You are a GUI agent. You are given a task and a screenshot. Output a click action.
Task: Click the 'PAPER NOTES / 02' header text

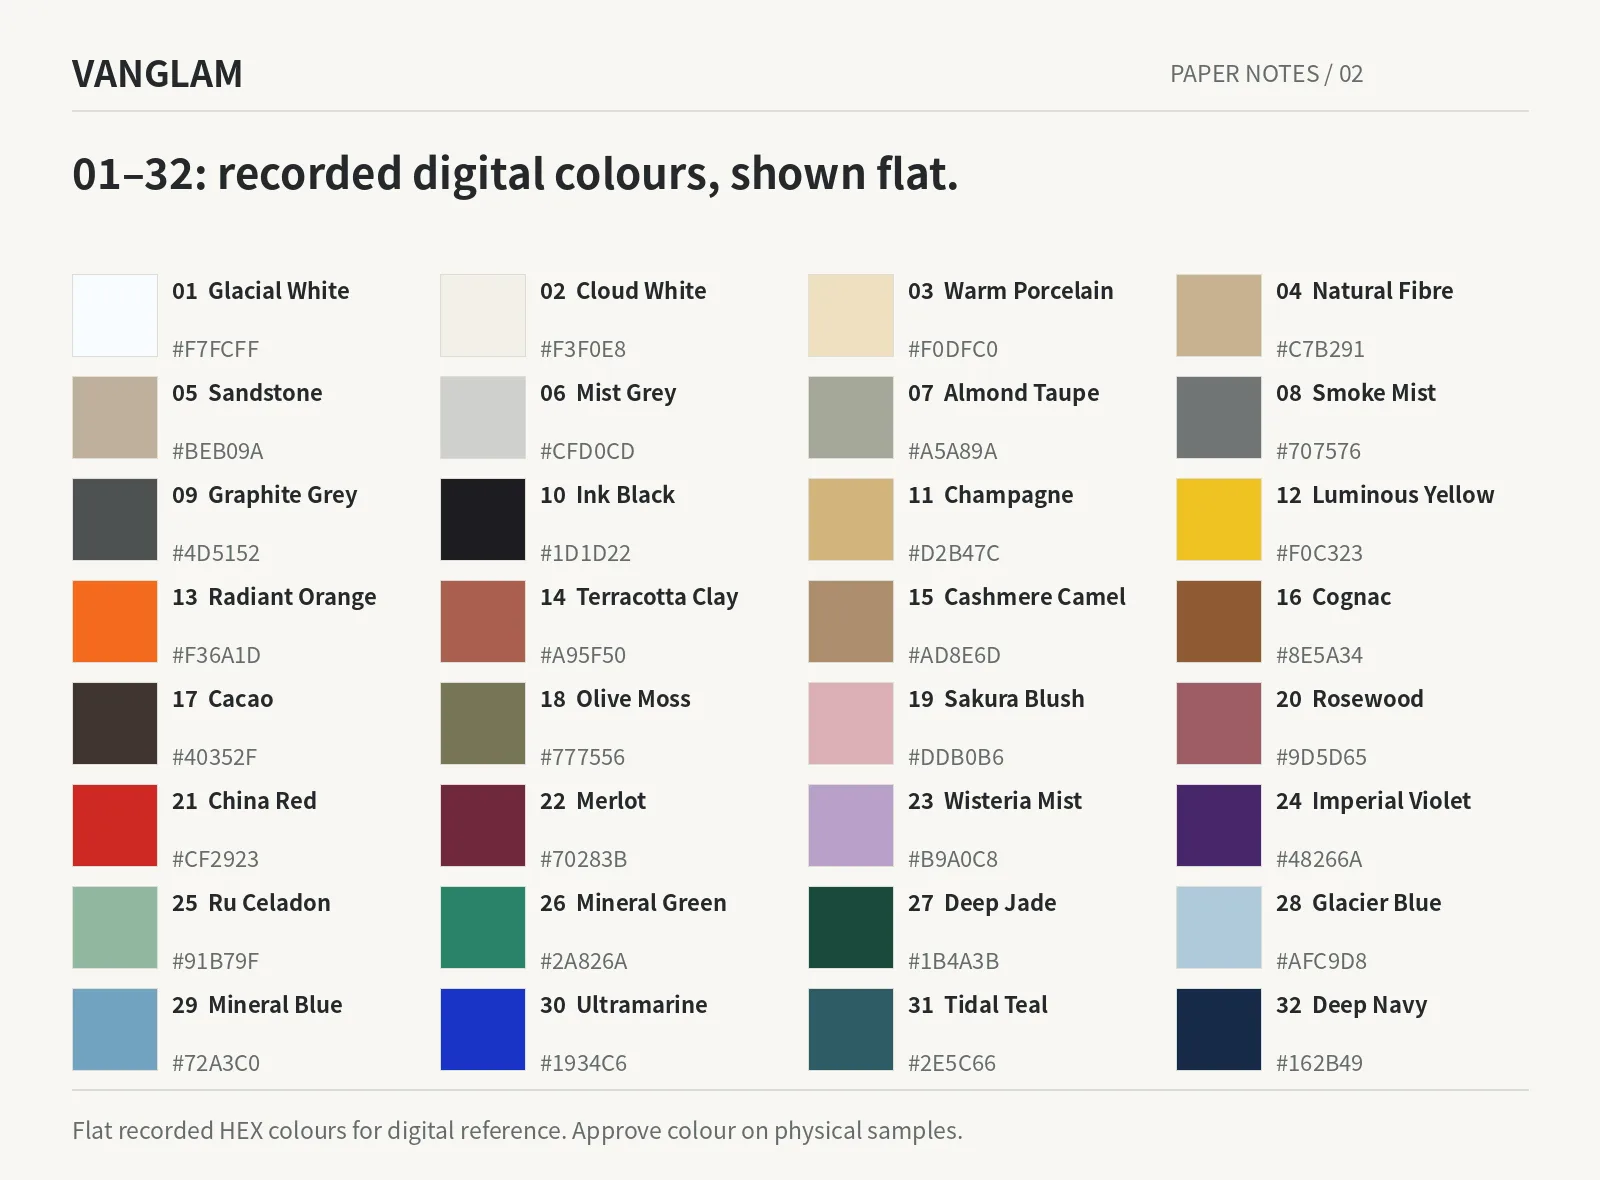pyautogui.click(x=1266, y=74)
